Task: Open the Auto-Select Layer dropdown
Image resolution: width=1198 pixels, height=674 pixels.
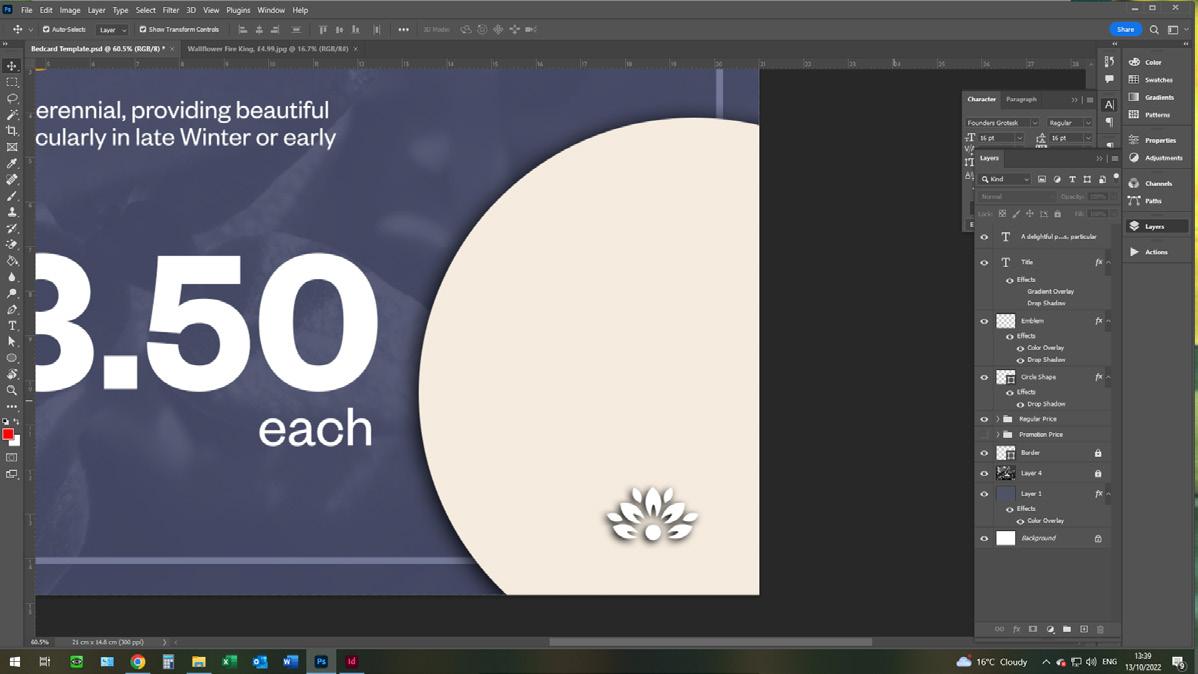Action: point(112,30)
